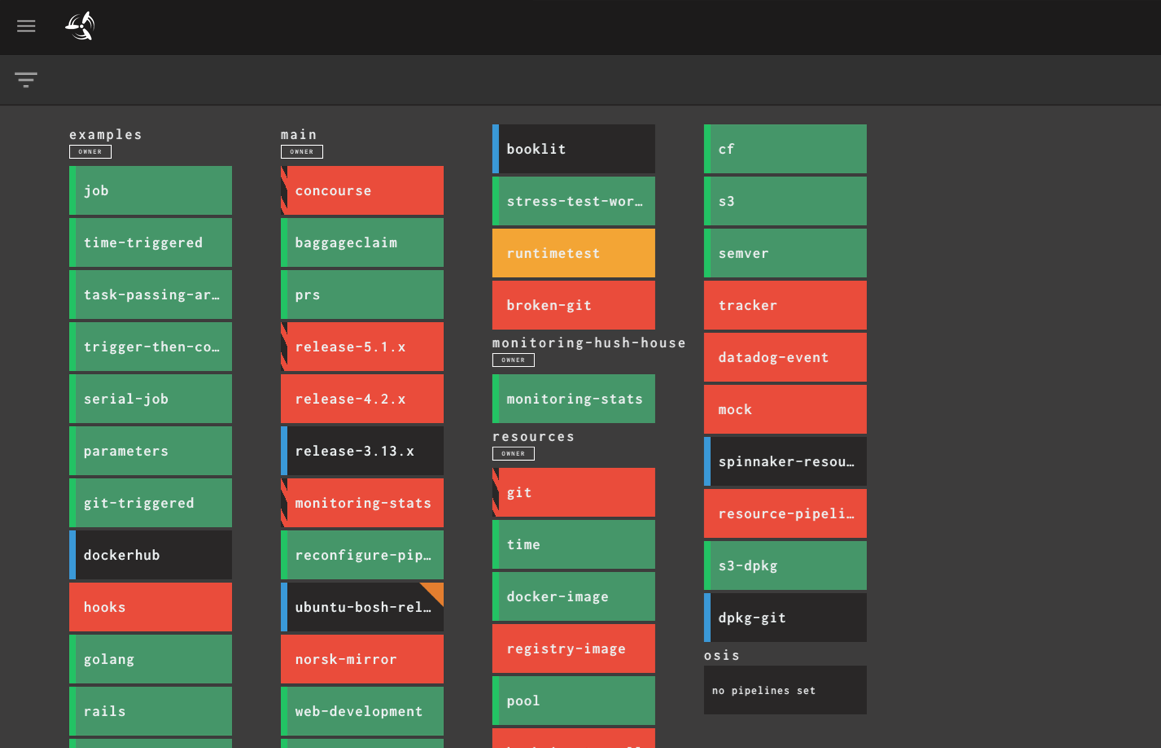
Task: Unpause the spinnaker-resource pipeline
Action: pyautogui.click(x=706, y=461)
